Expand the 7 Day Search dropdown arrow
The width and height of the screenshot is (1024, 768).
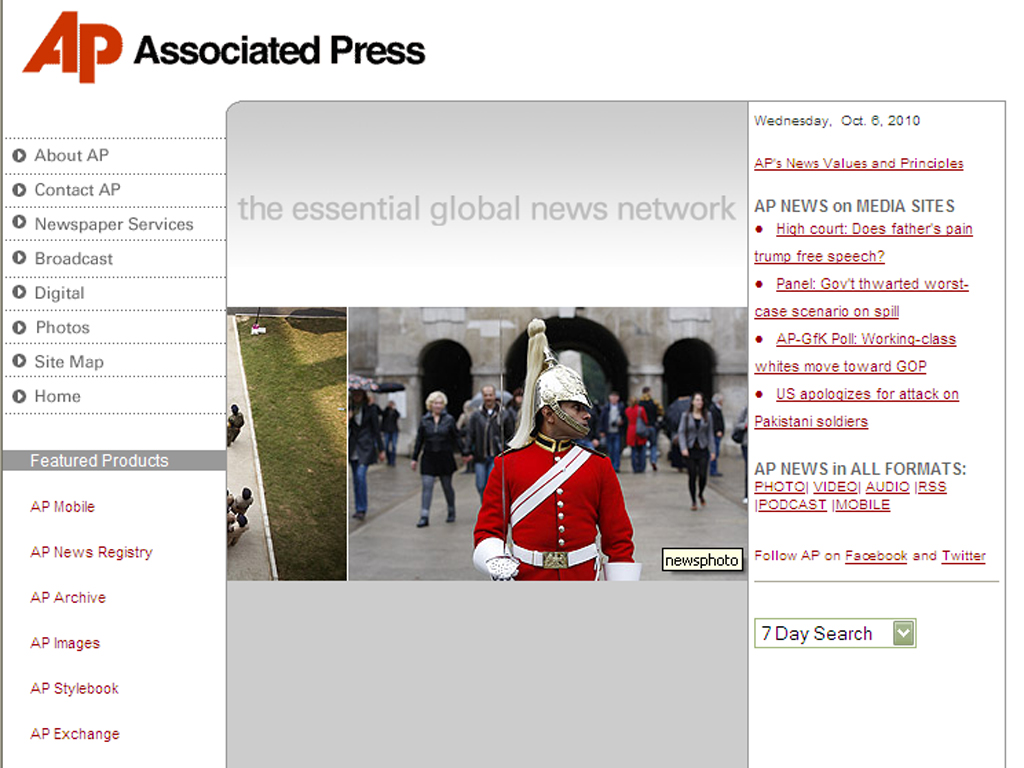click(903, 633)
